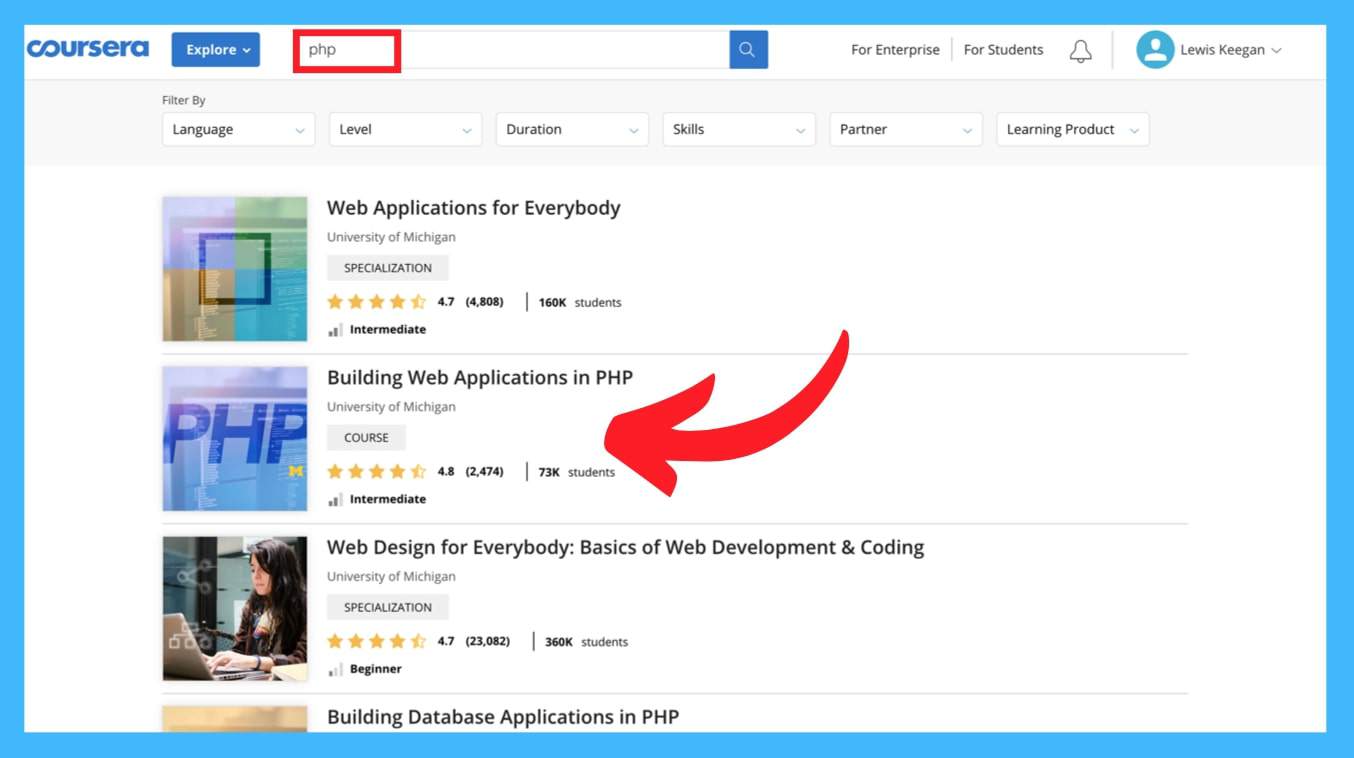Click level bars icon for Building Web Applications
The image size is (1354, 758).
tap(335, 499)
